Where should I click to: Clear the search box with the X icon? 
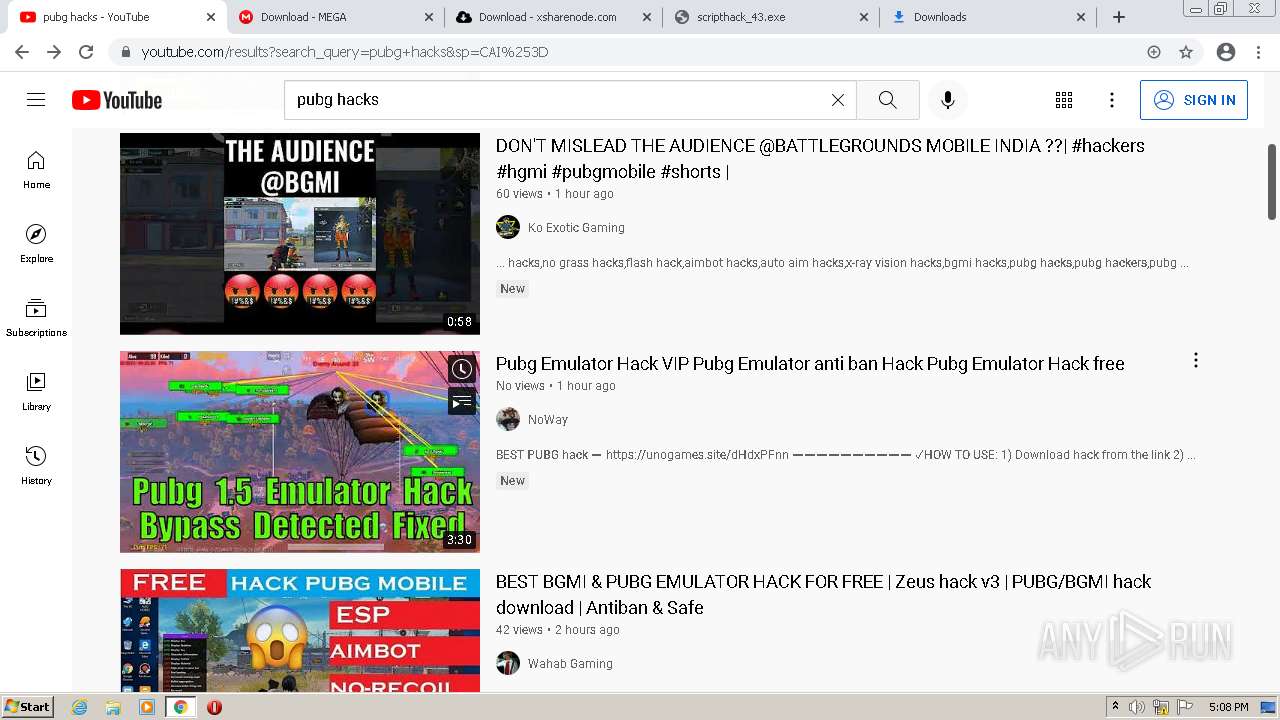pos(838,100)
